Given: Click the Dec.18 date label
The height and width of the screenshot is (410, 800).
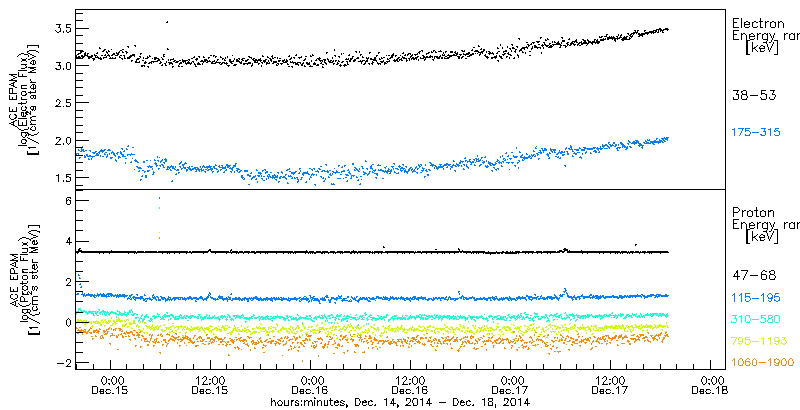Looking at the screenshot, I should click(x=711, y=391).
